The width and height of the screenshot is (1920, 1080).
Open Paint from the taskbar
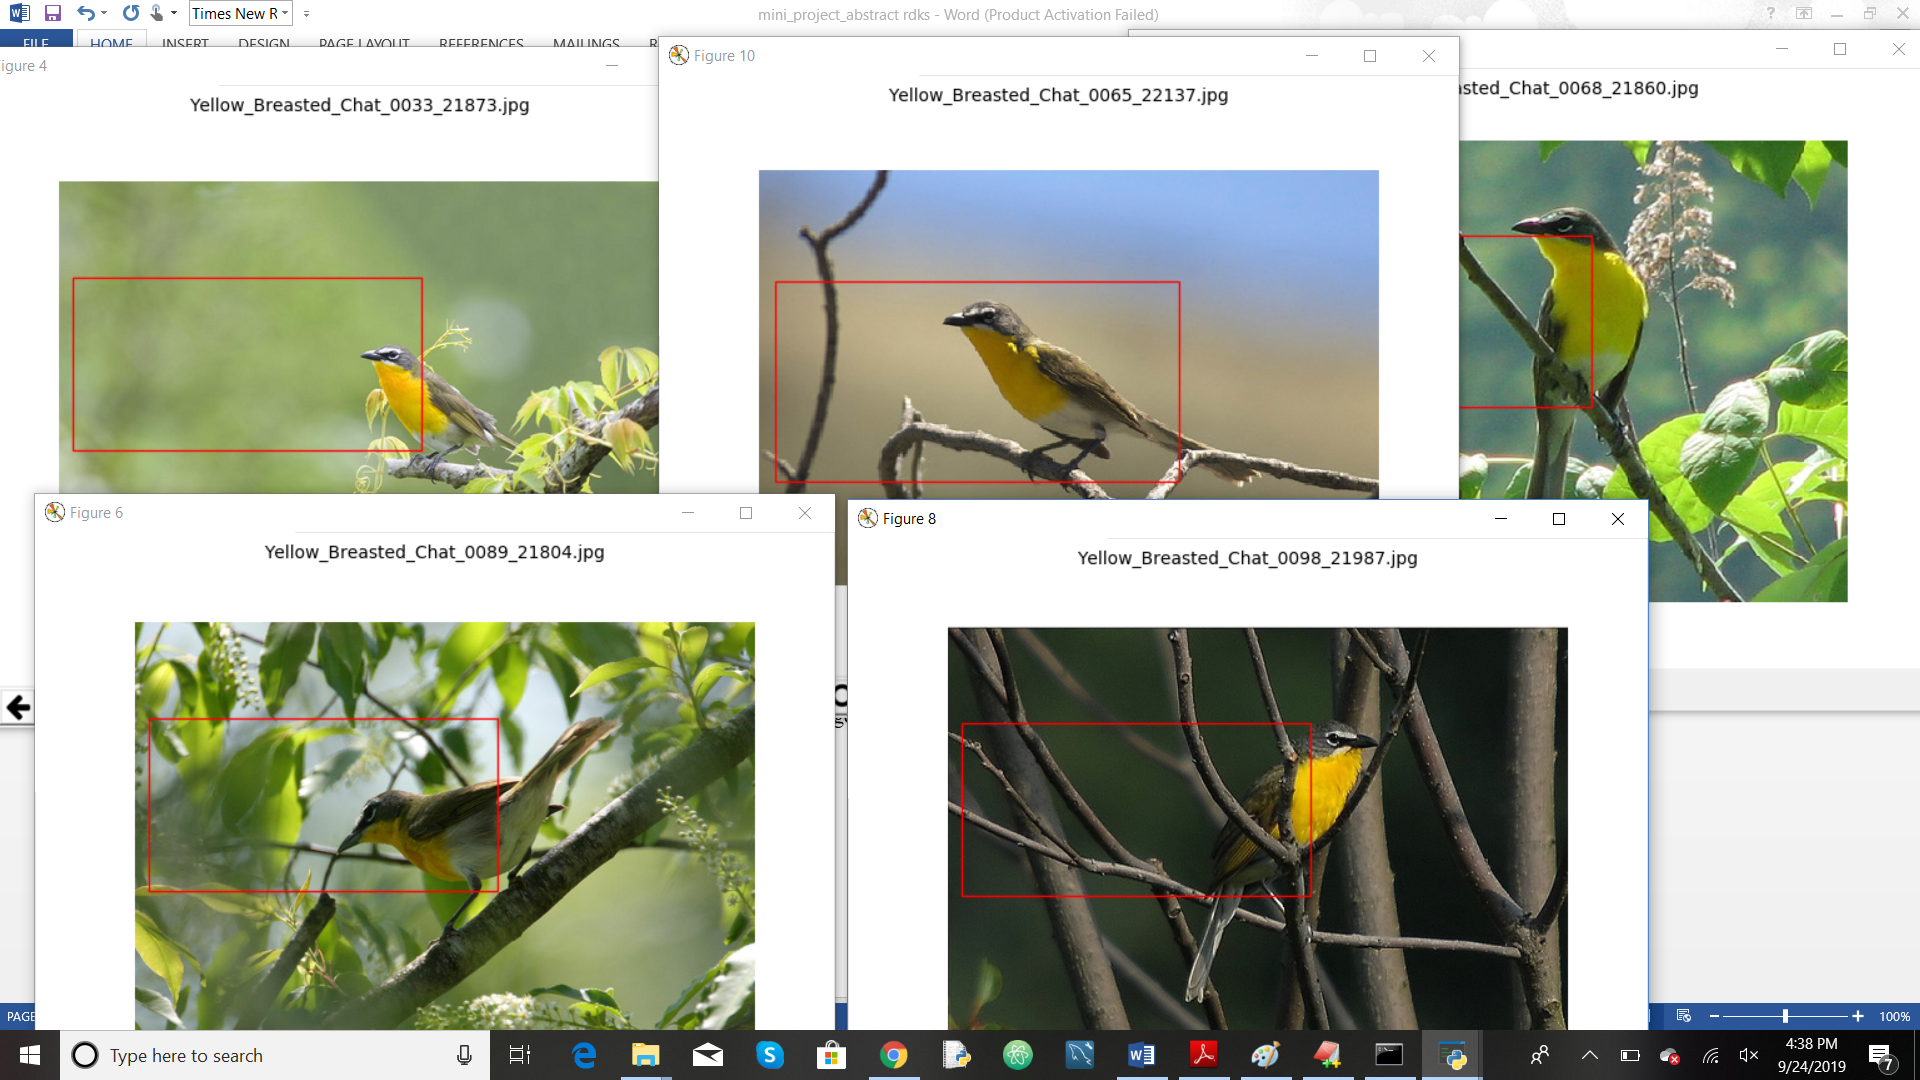tap(1266, 1055)
